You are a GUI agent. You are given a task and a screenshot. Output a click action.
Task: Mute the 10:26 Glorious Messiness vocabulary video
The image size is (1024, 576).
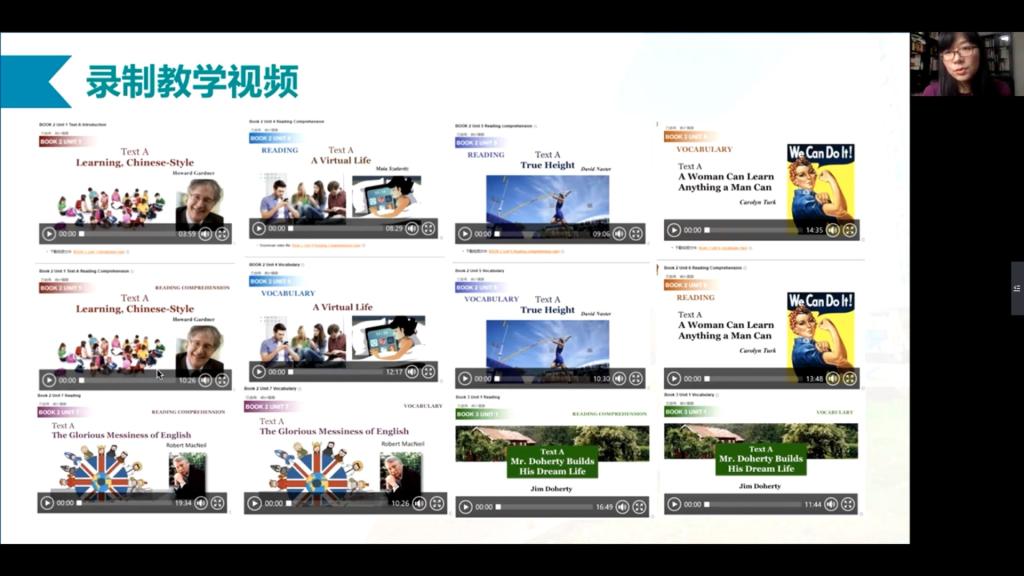click(x=420, y=504)
